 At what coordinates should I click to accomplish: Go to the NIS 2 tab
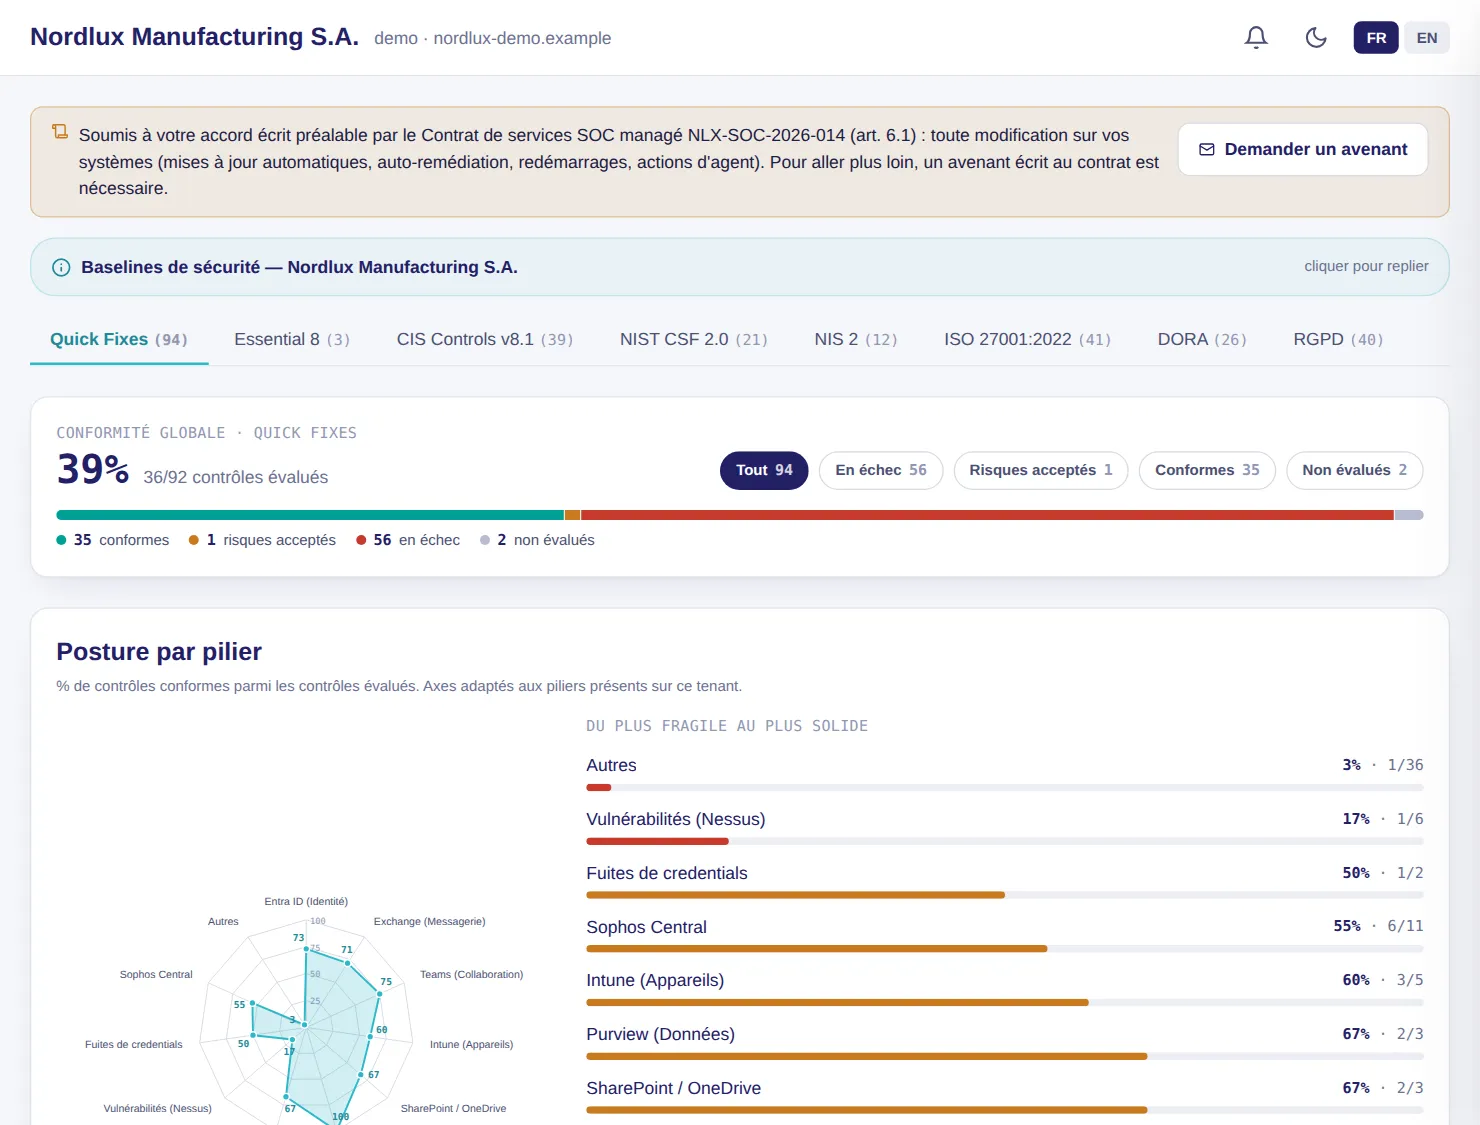856,340
